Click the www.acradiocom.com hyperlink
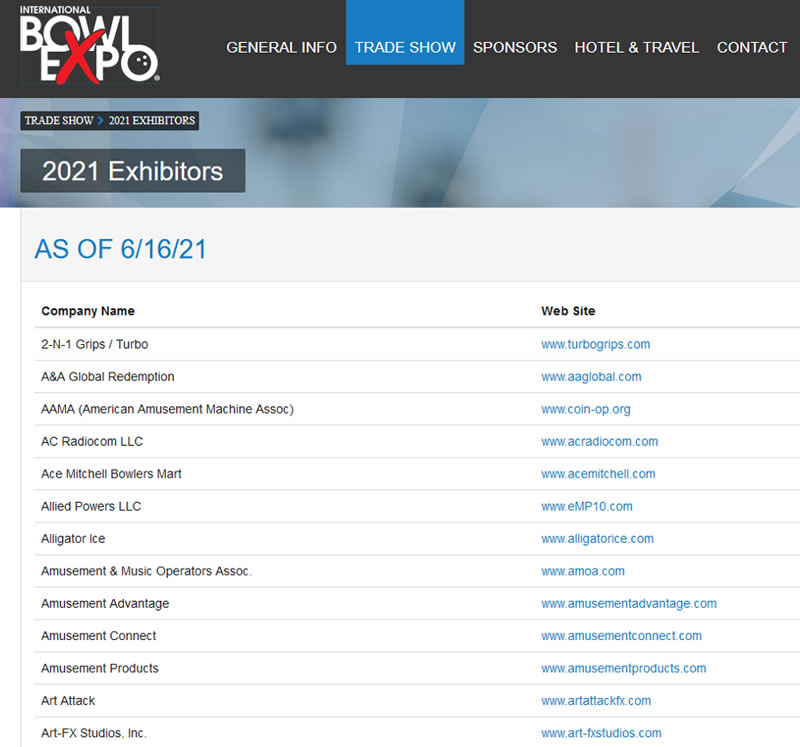The image size is (800, 747). pos(598,441)
